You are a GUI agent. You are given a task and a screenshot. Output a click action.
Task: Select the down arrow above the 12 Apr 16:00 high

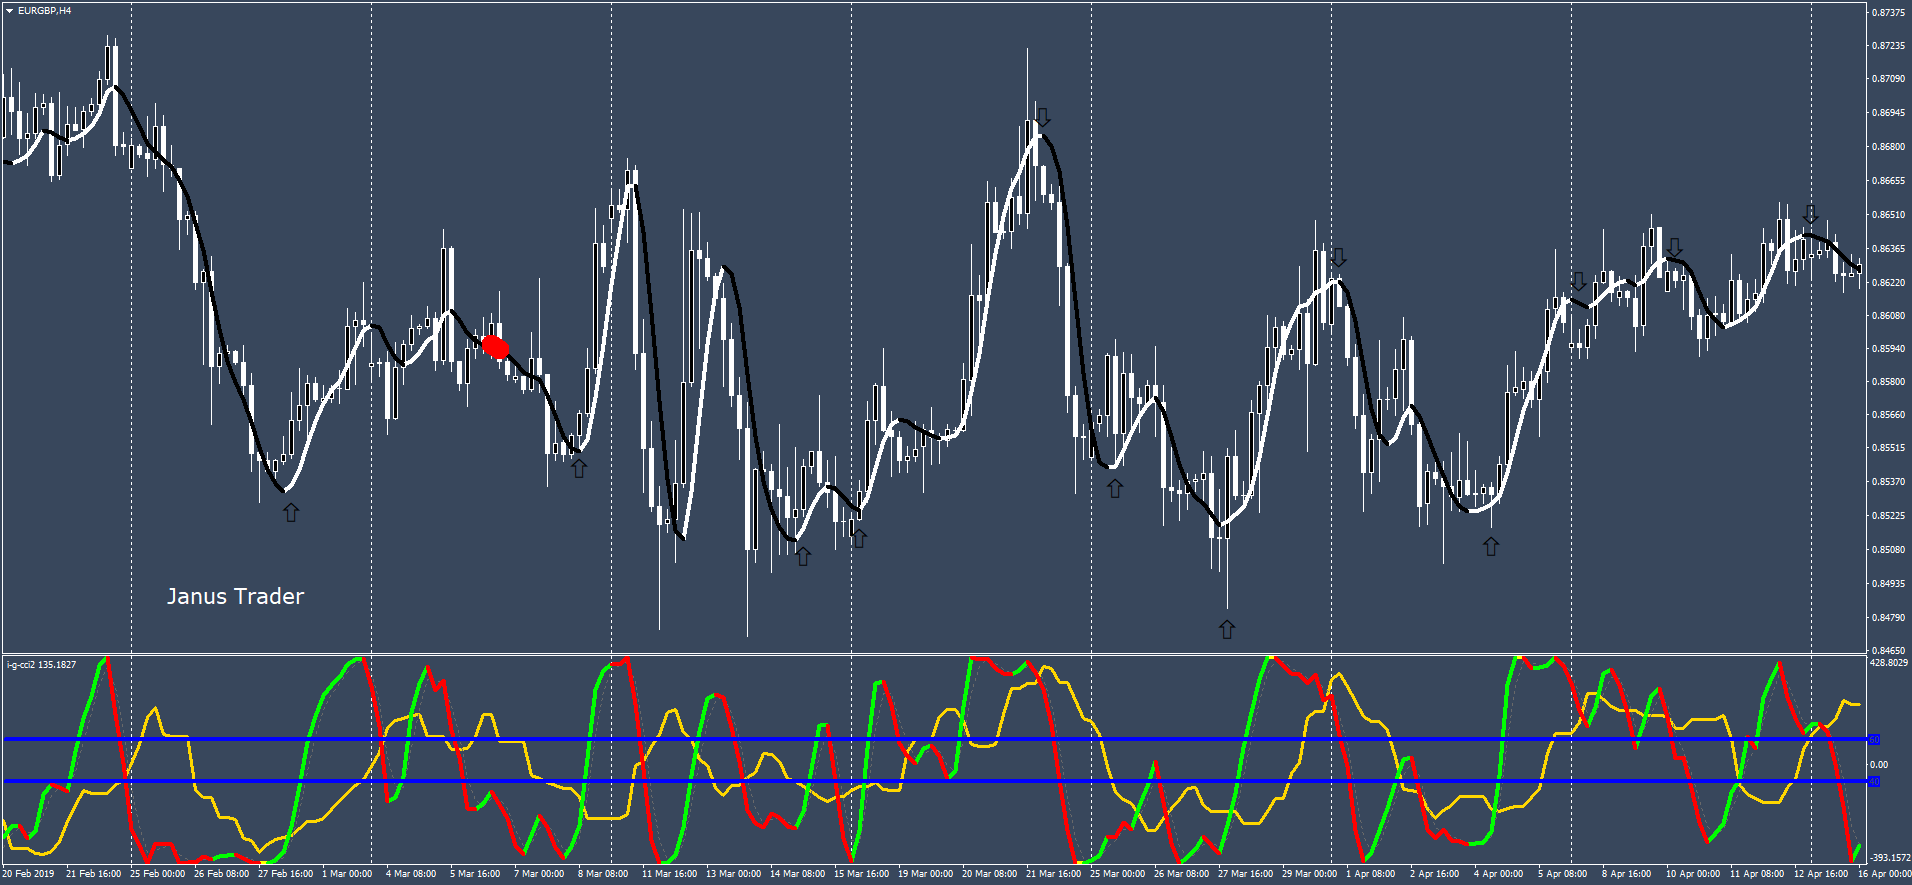[x=1810, y=215]
